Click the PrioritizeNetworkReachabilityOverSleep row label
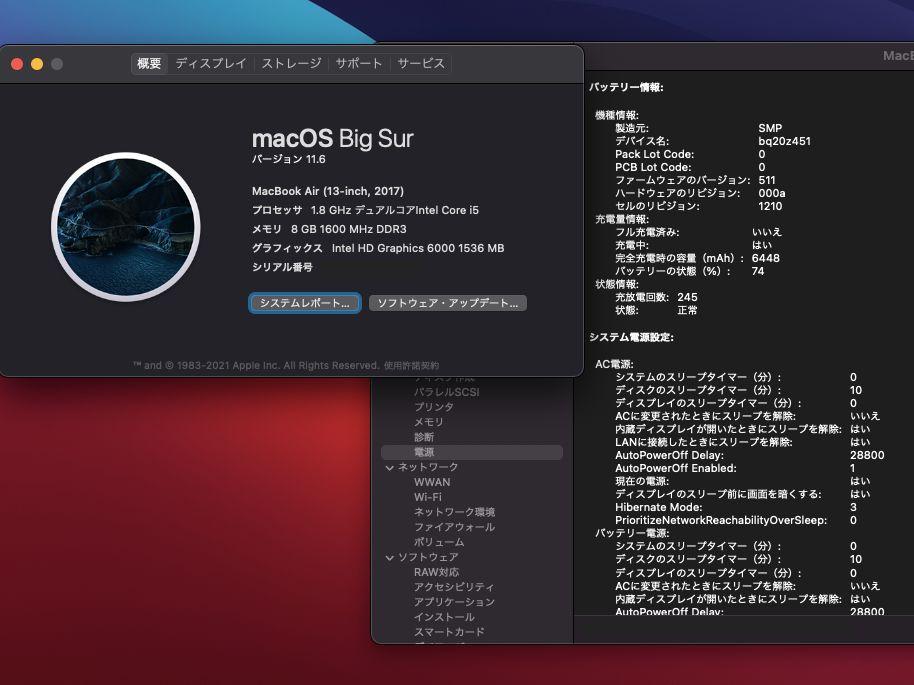This screenshot has width=914, height=685. [721, 520]
